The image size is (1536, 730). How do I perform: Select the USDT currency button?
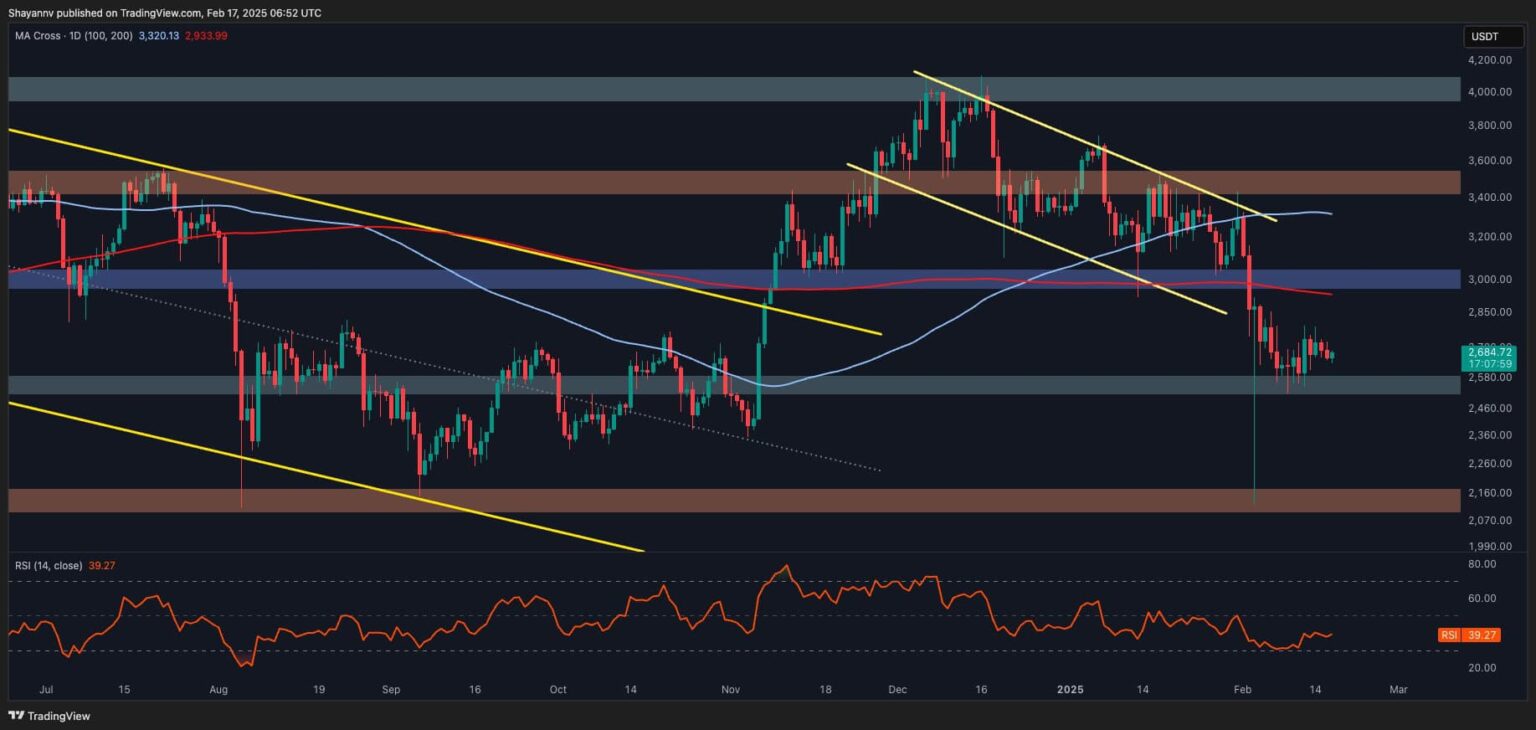tap(1494, 36)
